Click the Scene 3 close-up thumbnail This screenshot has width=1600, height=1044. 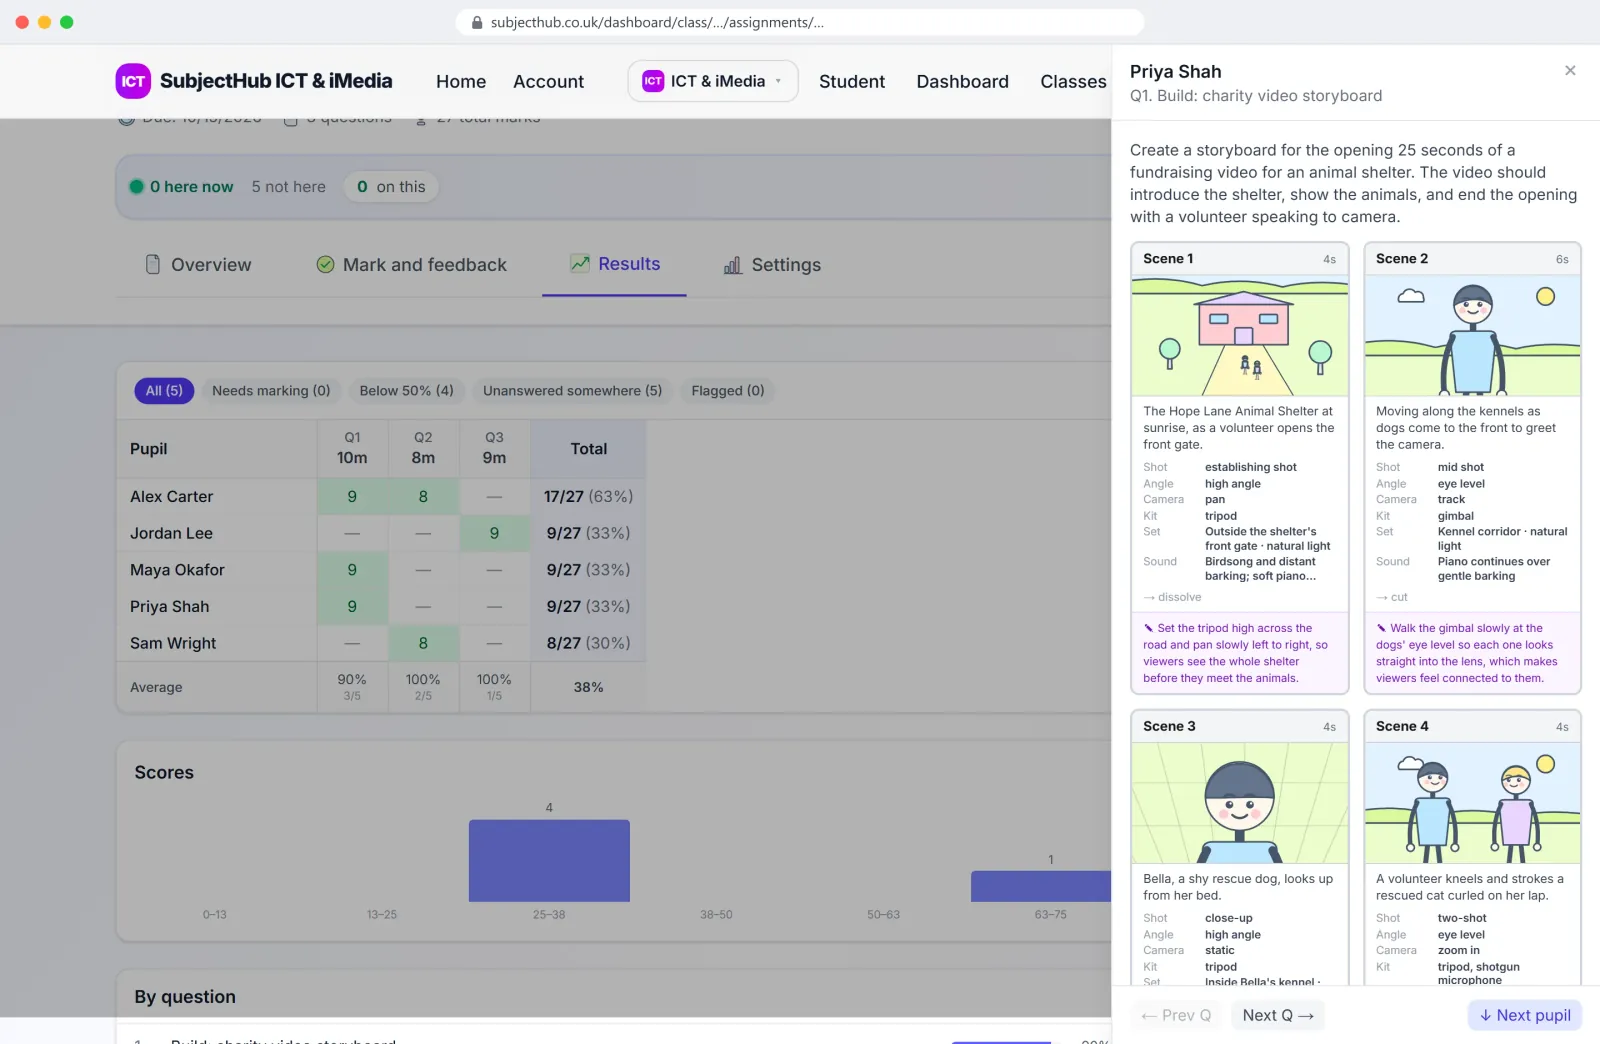click(1240, 803)
